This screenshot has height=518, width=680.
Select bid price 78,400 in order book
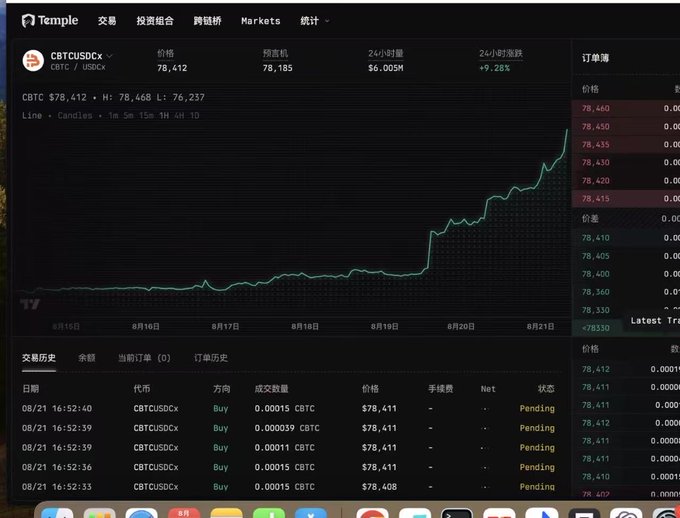[595, 274]
